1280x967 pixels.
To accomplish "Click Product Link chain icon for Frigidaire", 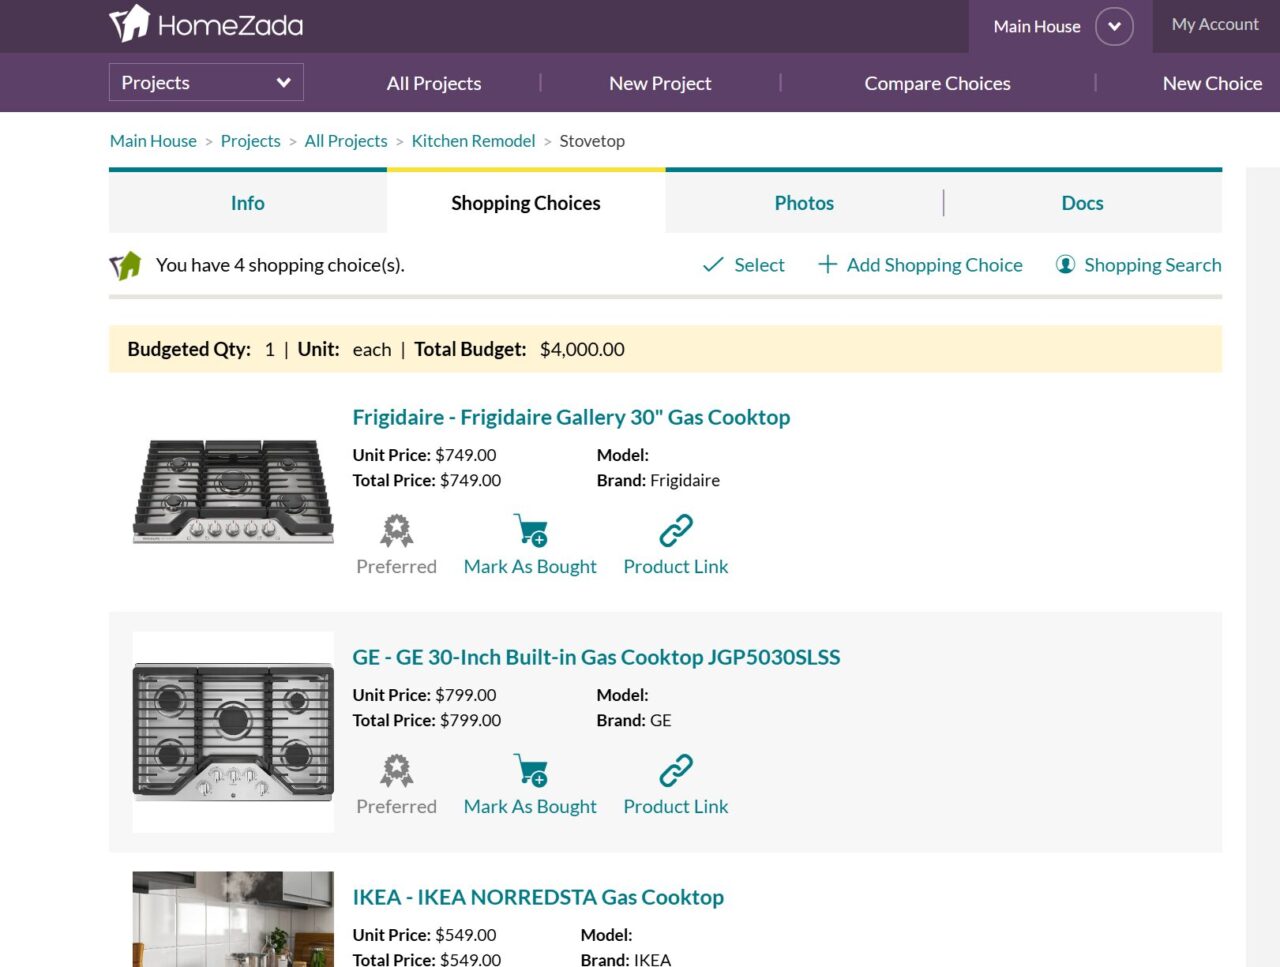I will [x=676, y=530].
